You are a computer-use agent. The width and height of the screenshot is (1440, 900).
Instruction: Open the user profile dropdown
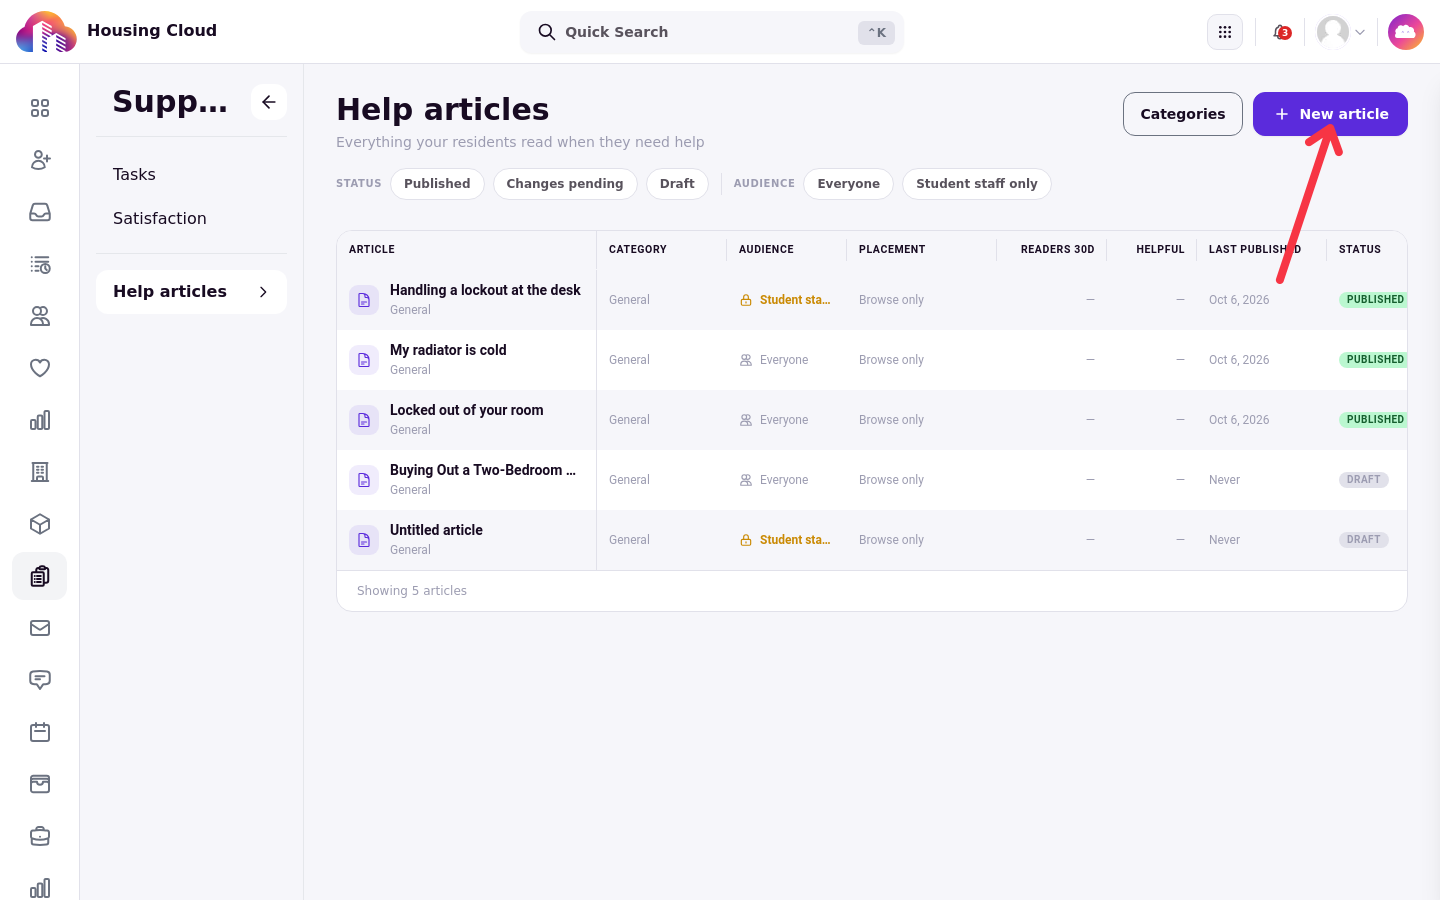click(1341, 32)
